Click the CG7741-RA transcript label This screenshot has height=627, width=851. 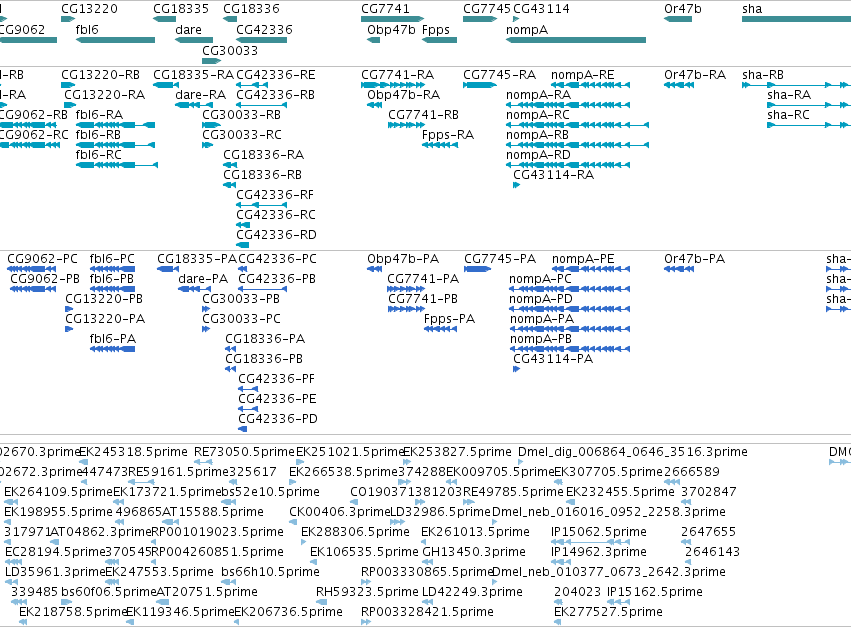tap(397, 74)
